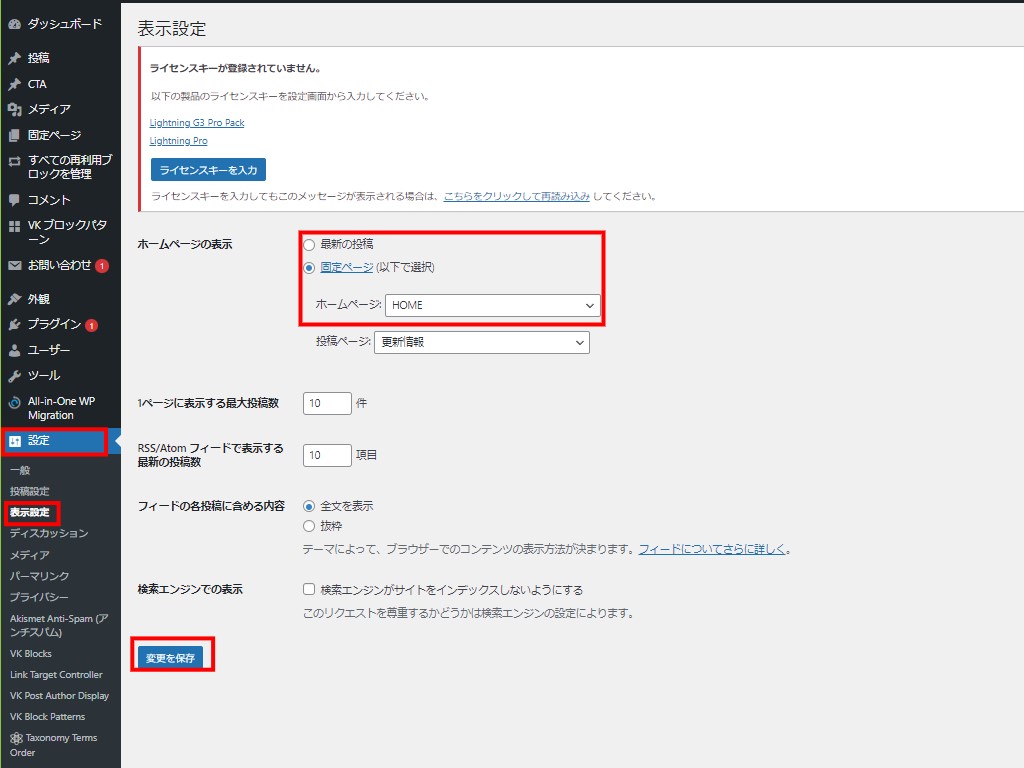Click the 変更を保存 save button

tap(170, 658)
